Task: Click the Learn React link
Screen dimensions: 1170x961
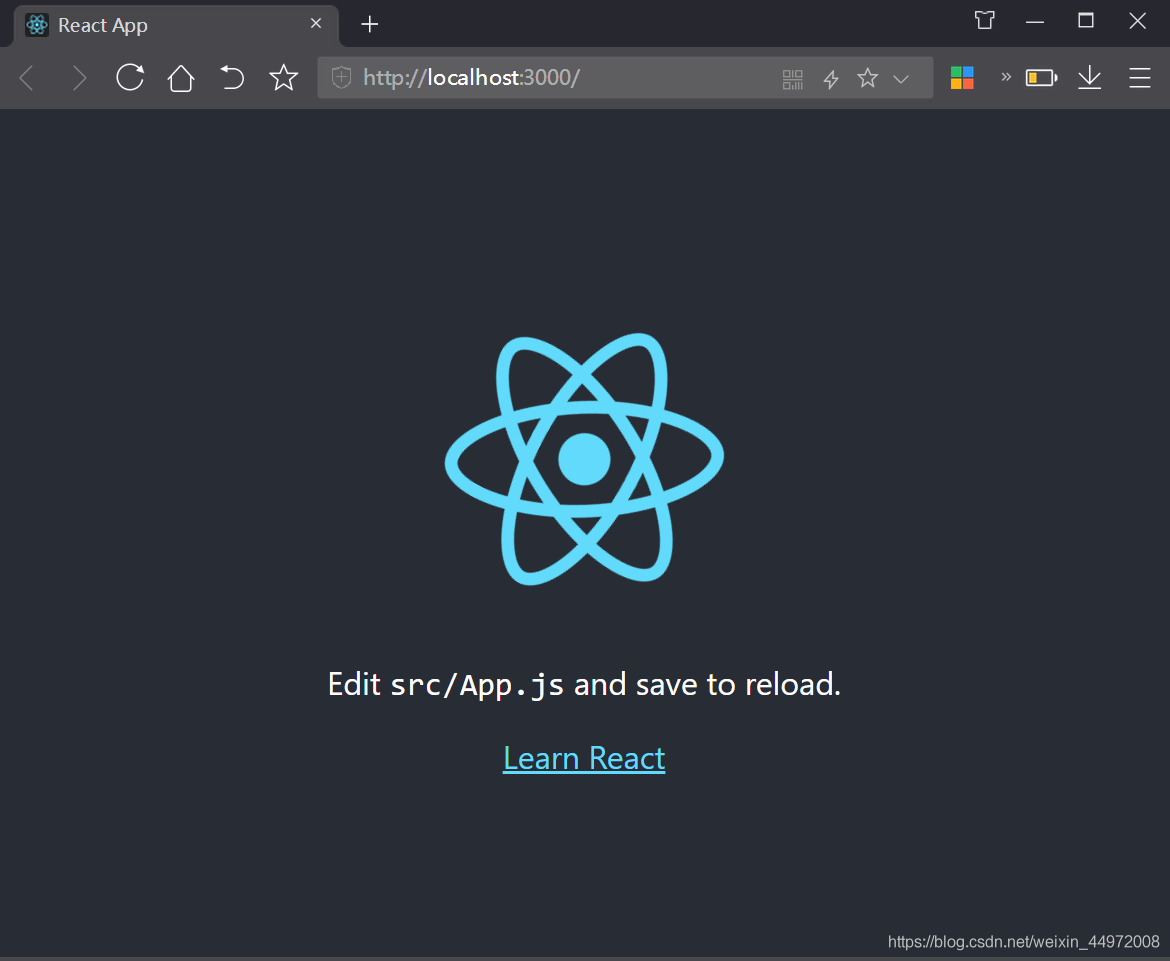Action: pyautogui.click(x=584, y=758)
